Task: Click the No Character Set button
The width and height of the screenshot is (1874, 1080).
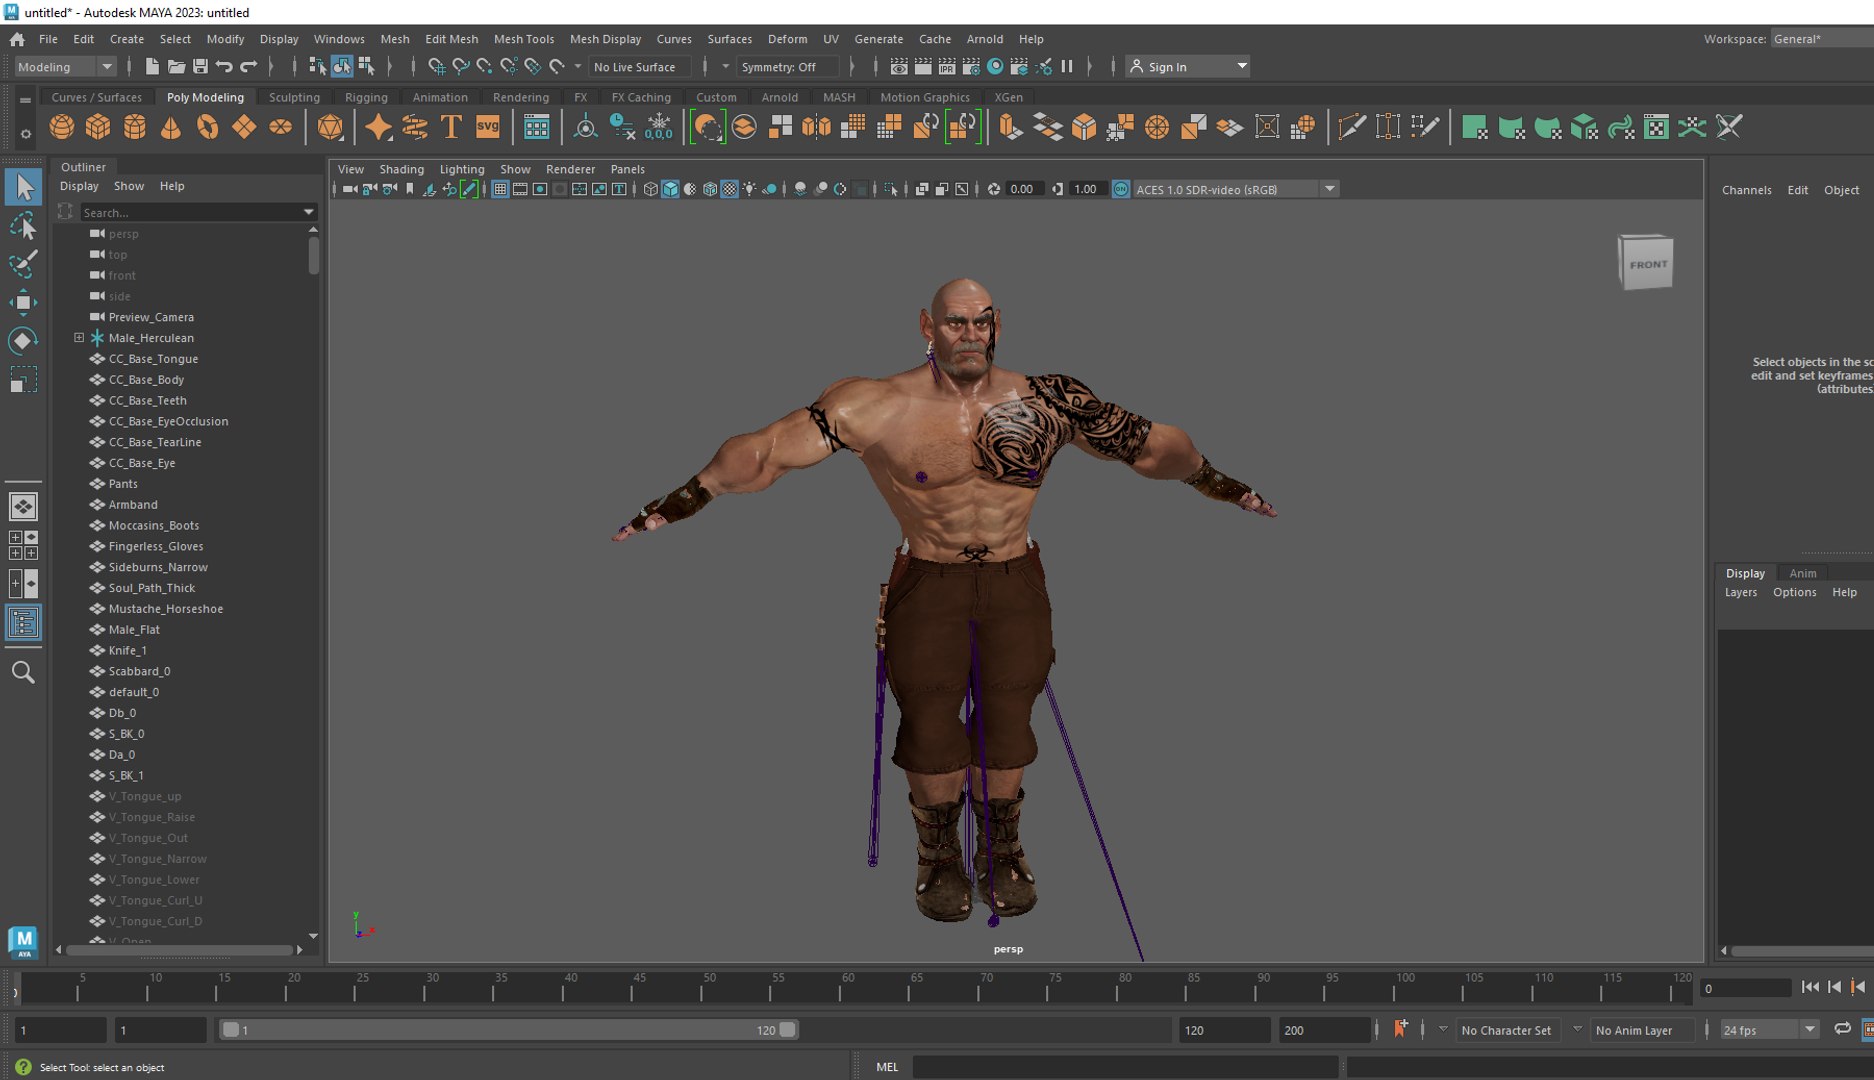Action: [x=1506, y=1030]
